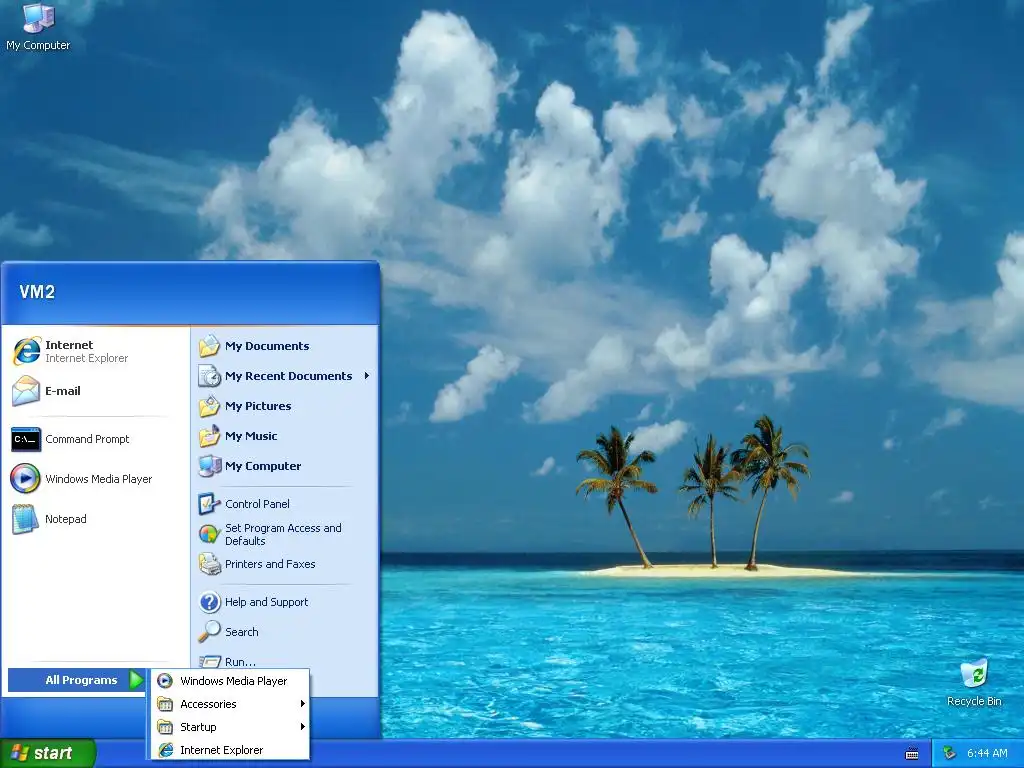1024x768 pixels.
Task: Click the Internet Explorer icon in All Programs submenu
Action: click(166, 750)
